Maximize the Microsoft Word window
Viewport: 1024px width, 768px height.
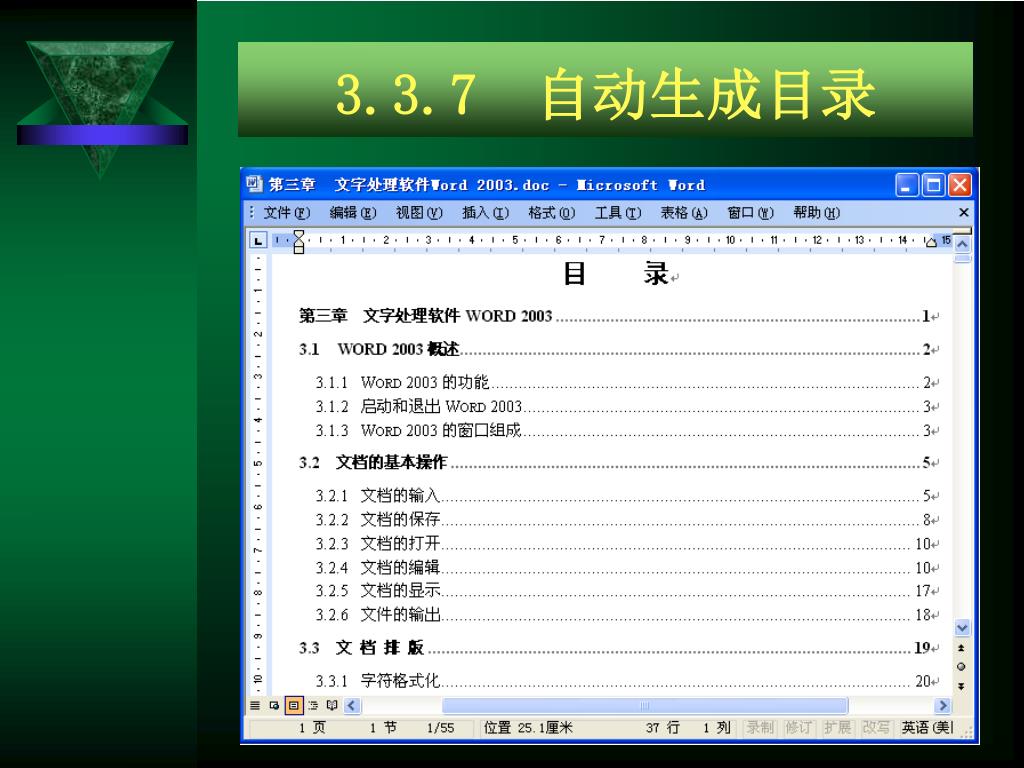(933, 185)
